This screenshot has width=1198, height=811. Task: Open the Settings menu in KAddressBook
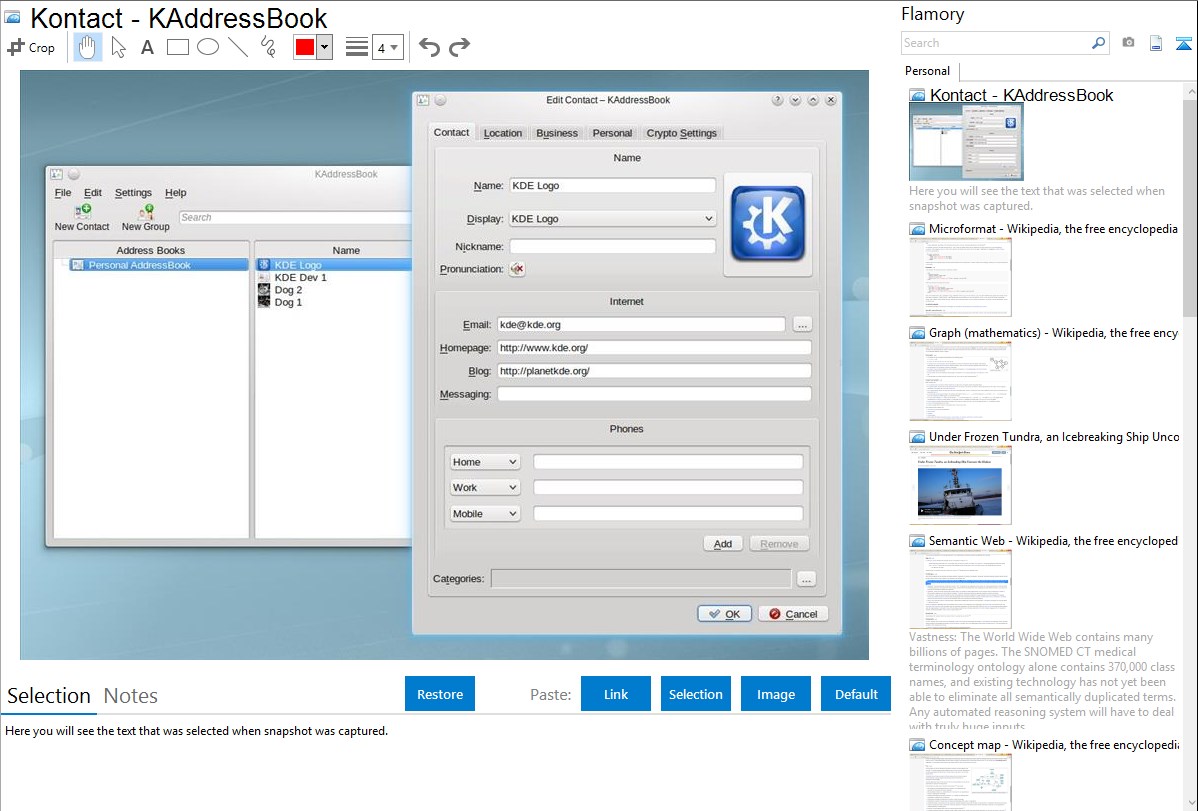coord(133,193)
